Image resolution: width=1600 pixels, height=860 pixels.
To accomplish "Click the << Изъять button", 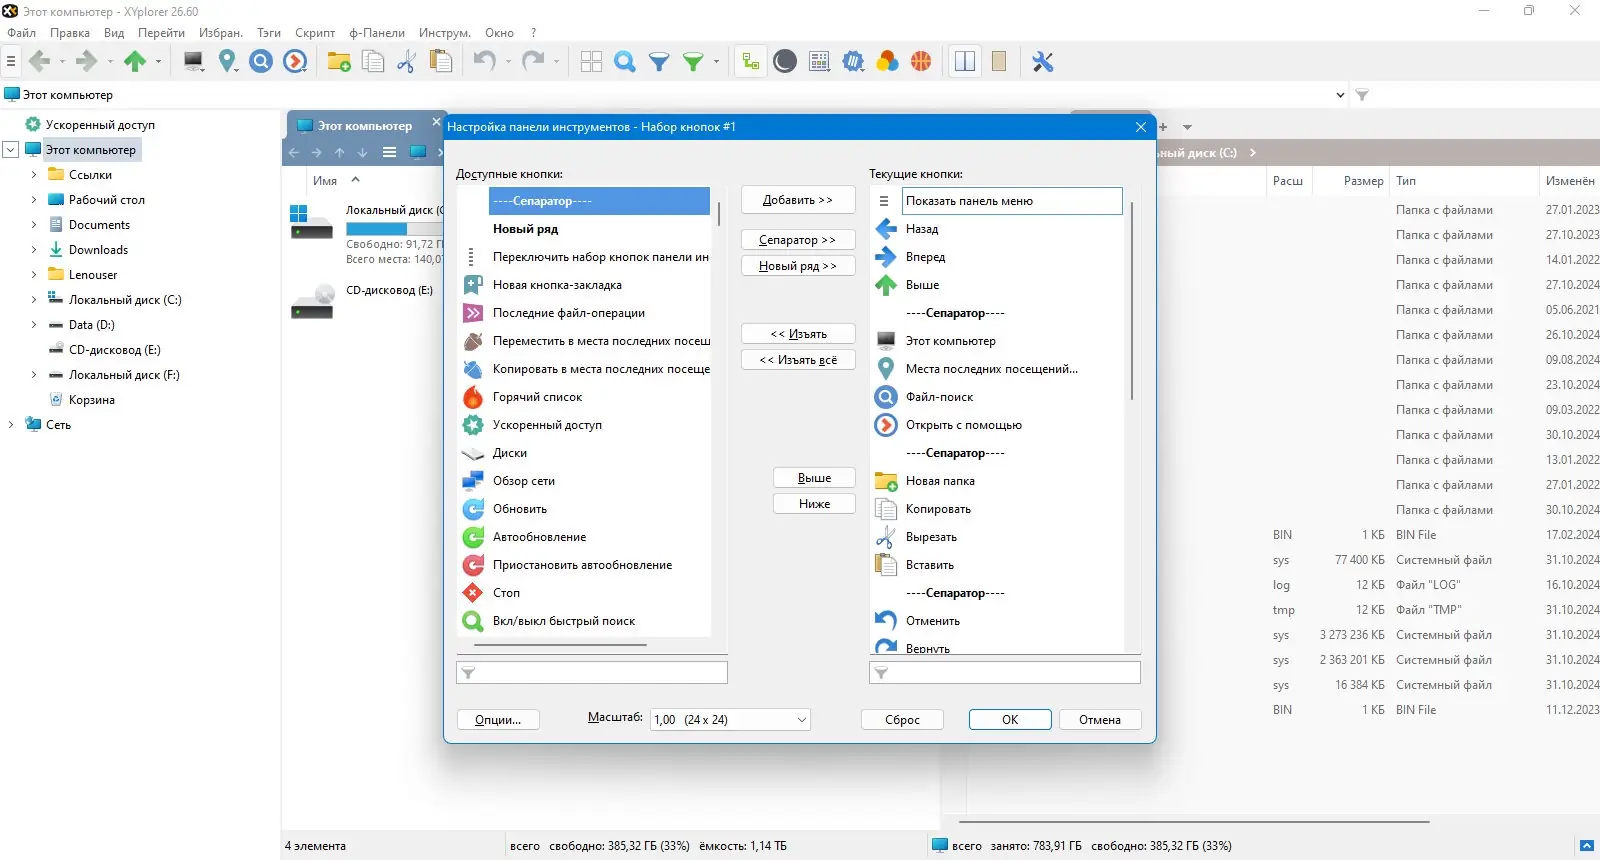I will coord(798,334).
